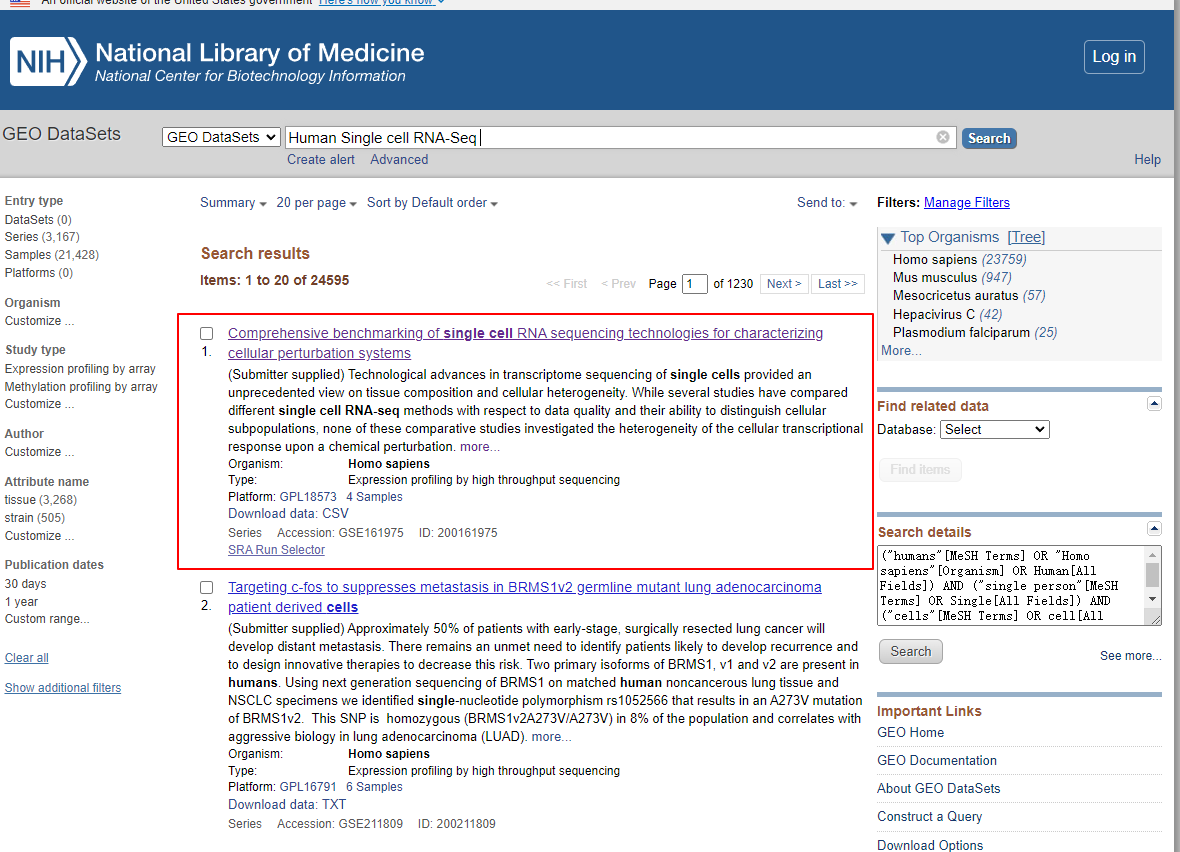The width and height of the screenshot is (1180, 852).
Task: Click See more in Search details
Action: (x=1130, y=656)
